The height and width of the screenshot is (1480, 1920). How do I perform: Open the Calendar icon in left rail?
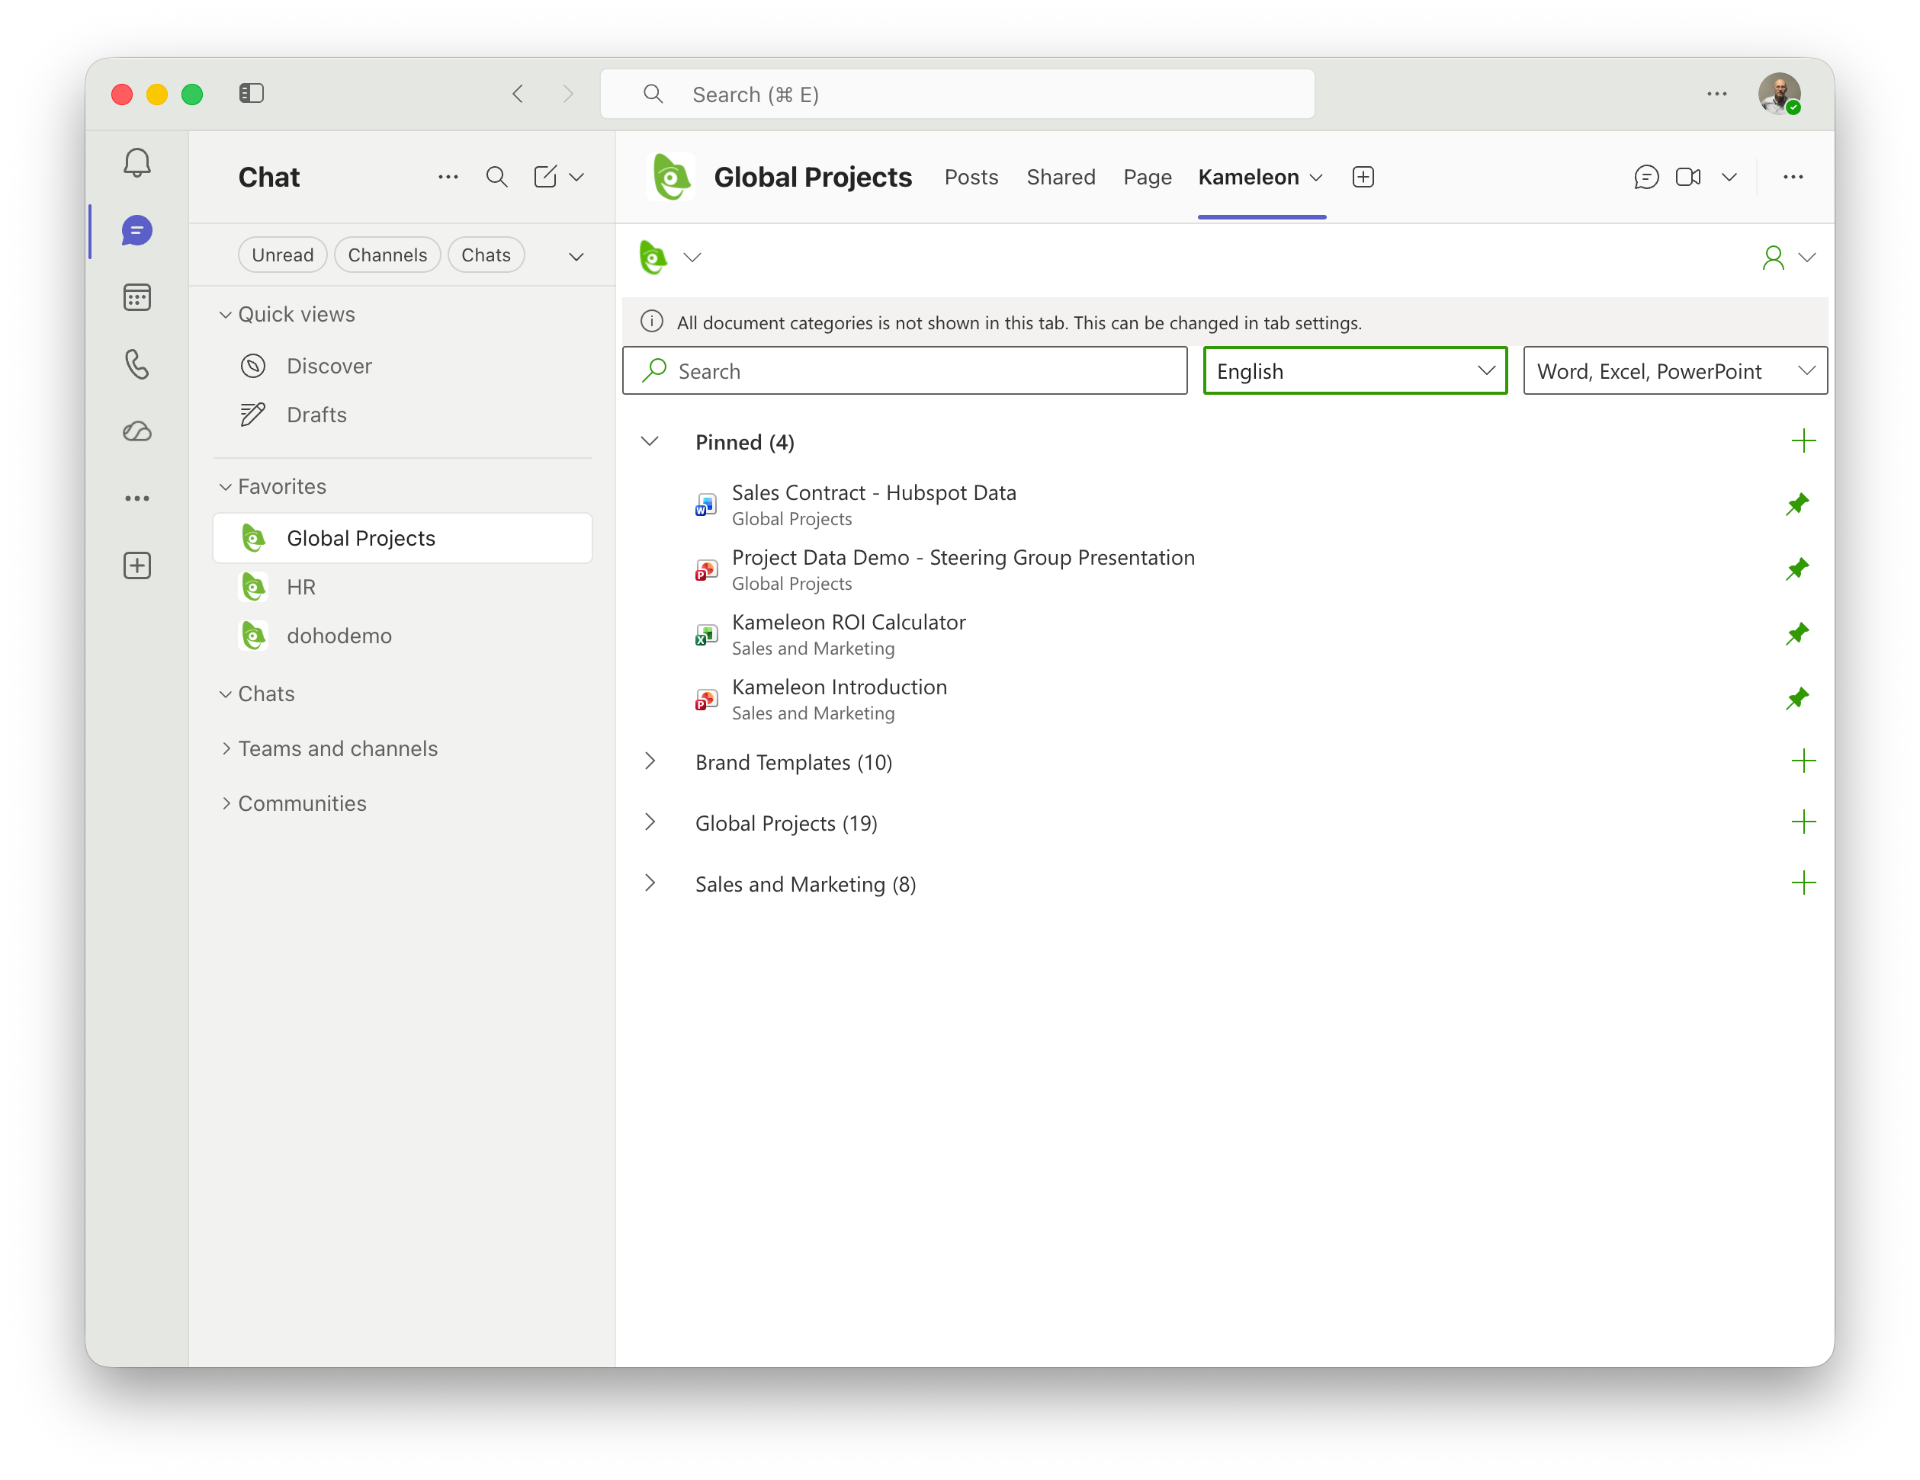(x=137, y=298)
